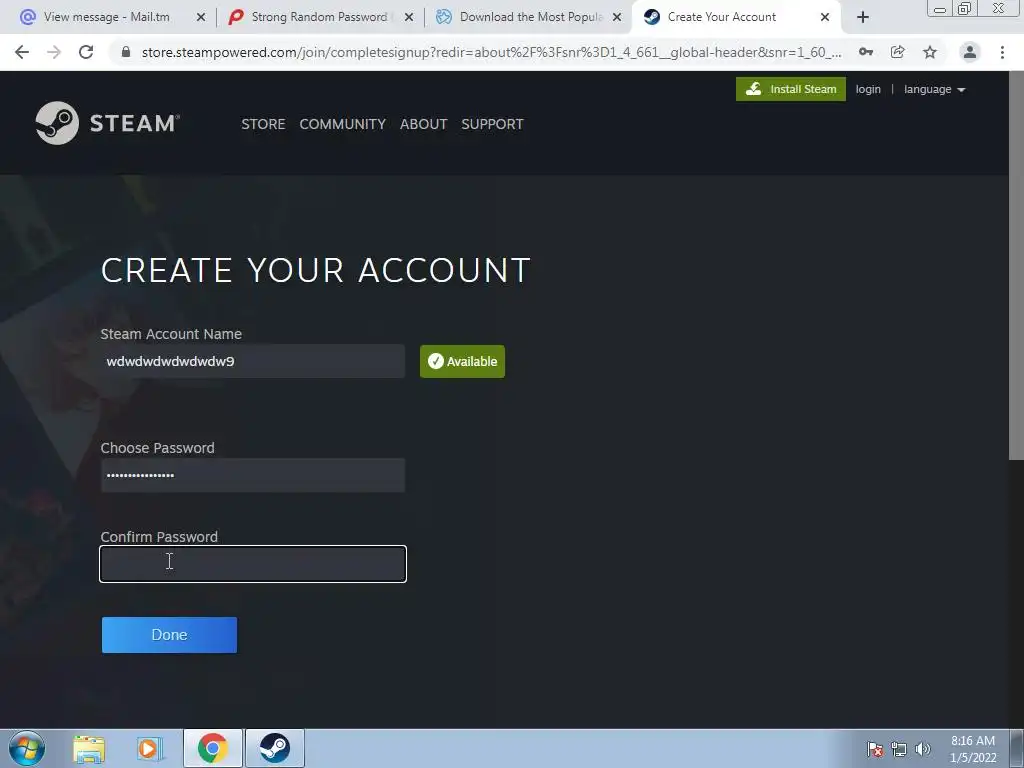Open the ABOUT page link
The image size is (1024, 768).
point(423,124)
